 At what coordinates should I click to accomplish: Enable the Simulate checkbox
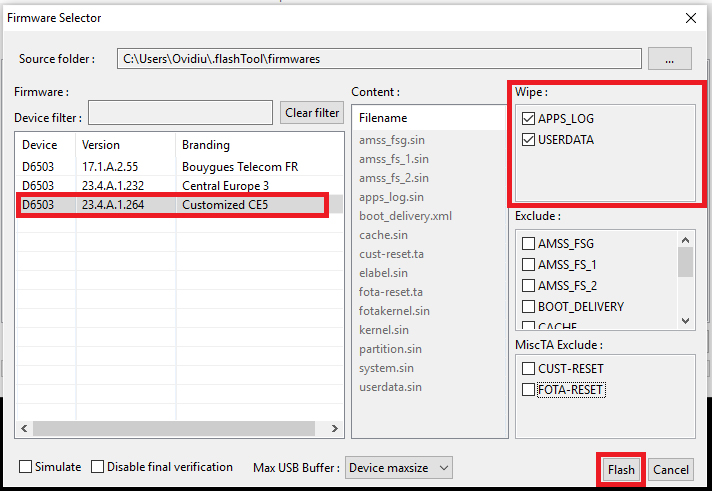coord(26,467)
